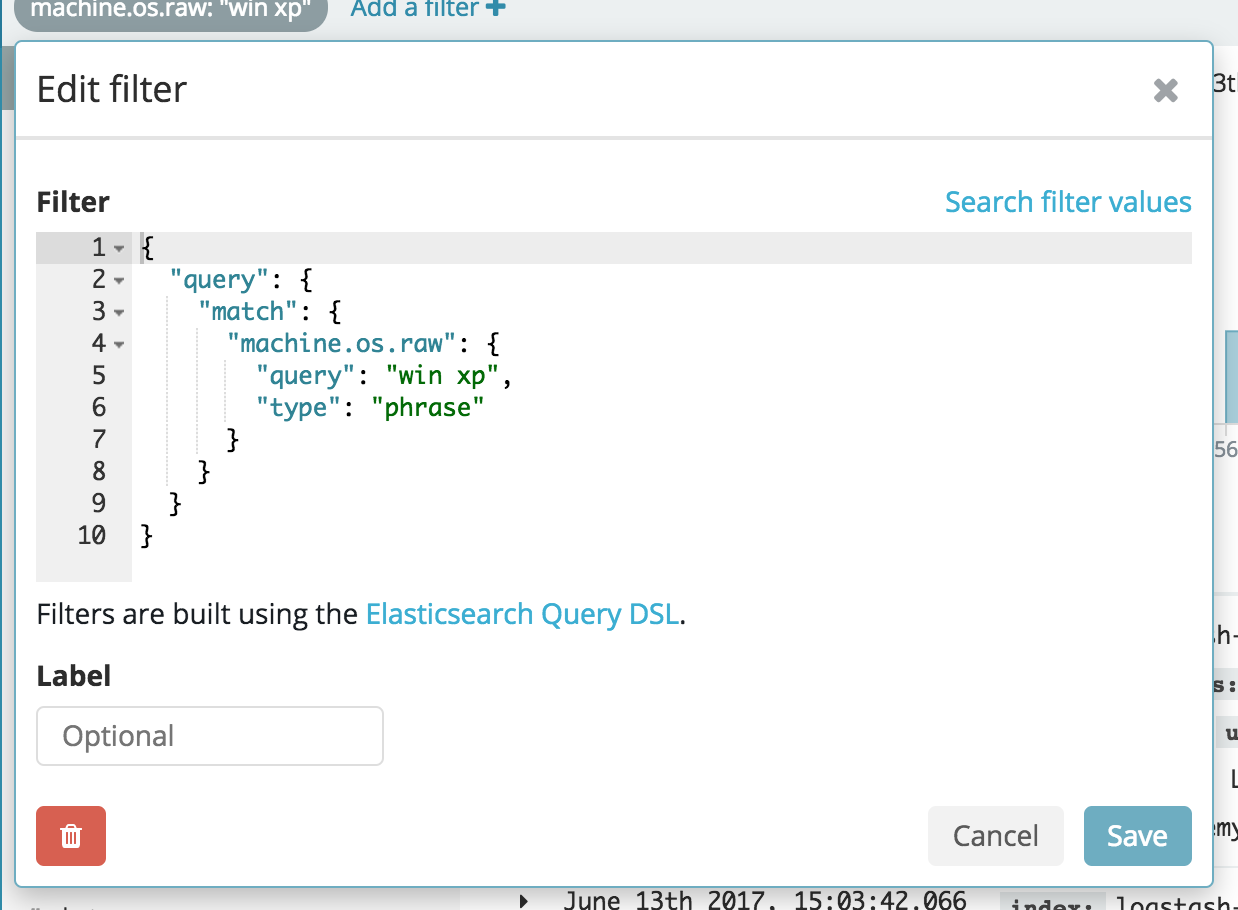Click the "phrase" type value on line 6
Image resolution: width=1238 pixels, height=910 pixels.
coord(429,407)
